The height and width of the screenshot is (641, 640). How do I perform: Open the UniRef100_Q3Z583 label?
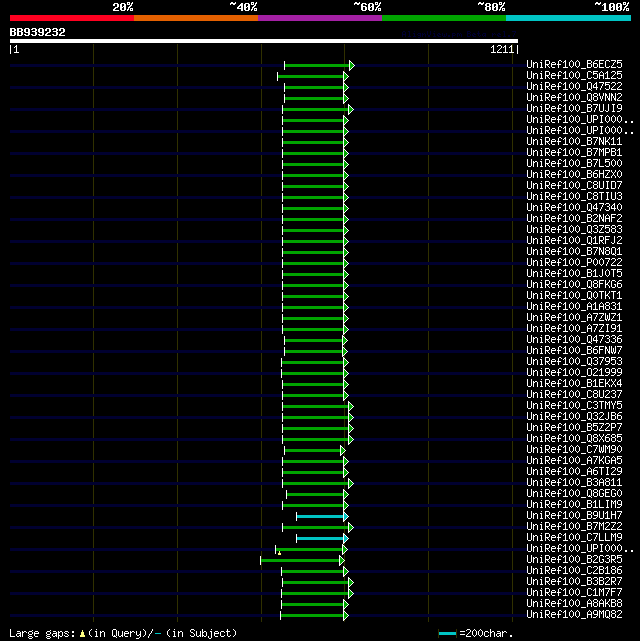tap(574, 230)
